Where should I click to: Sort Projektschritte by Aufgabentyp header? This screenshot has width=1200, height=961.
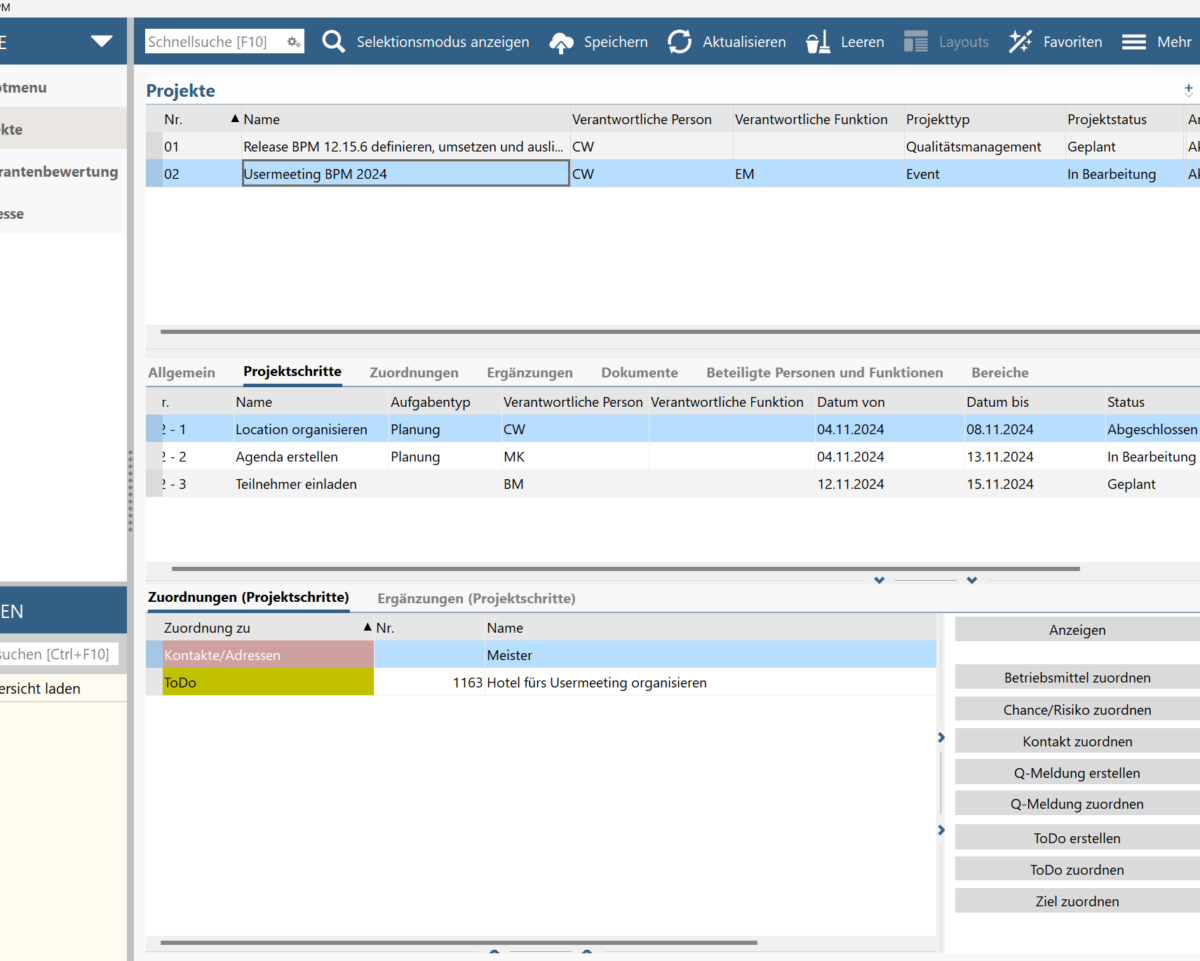[444, 402]
